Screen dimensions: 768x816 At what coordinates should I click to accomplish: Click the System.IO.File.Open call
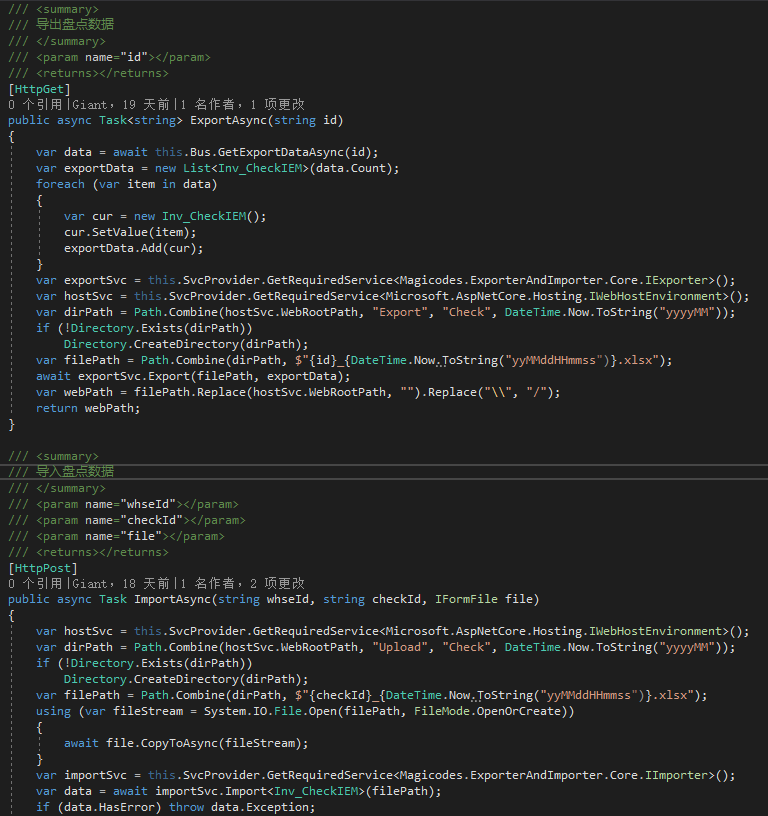pos(270,711)
